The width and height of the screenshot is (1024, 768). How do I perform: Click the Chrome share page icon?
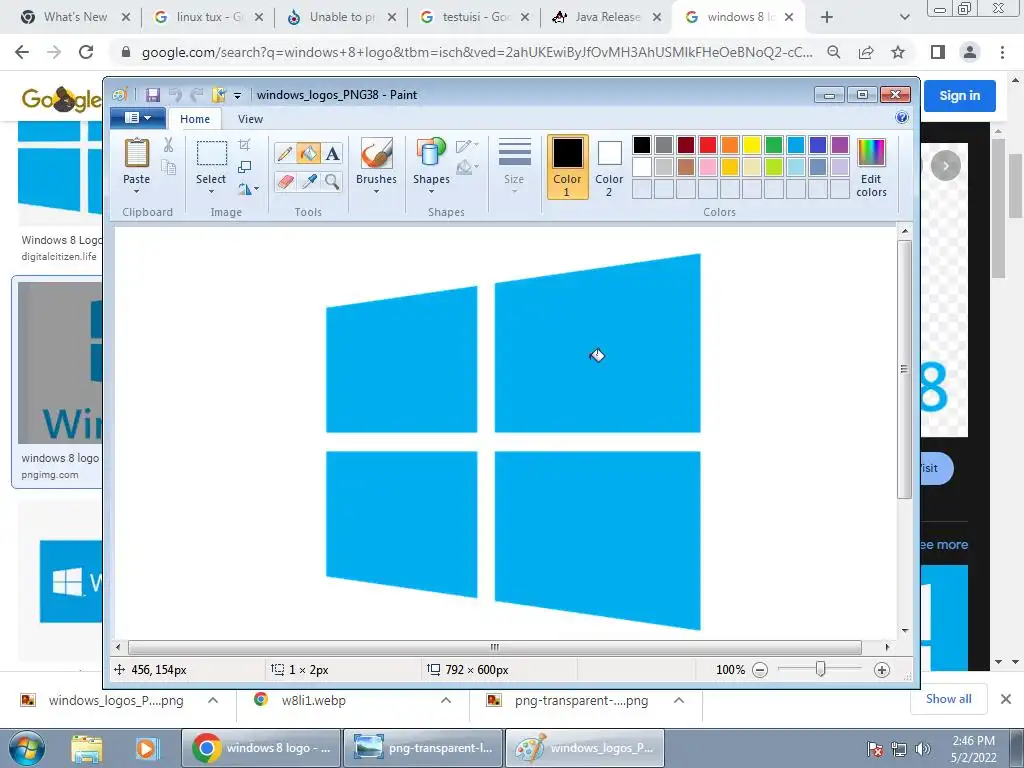[866, 52]
